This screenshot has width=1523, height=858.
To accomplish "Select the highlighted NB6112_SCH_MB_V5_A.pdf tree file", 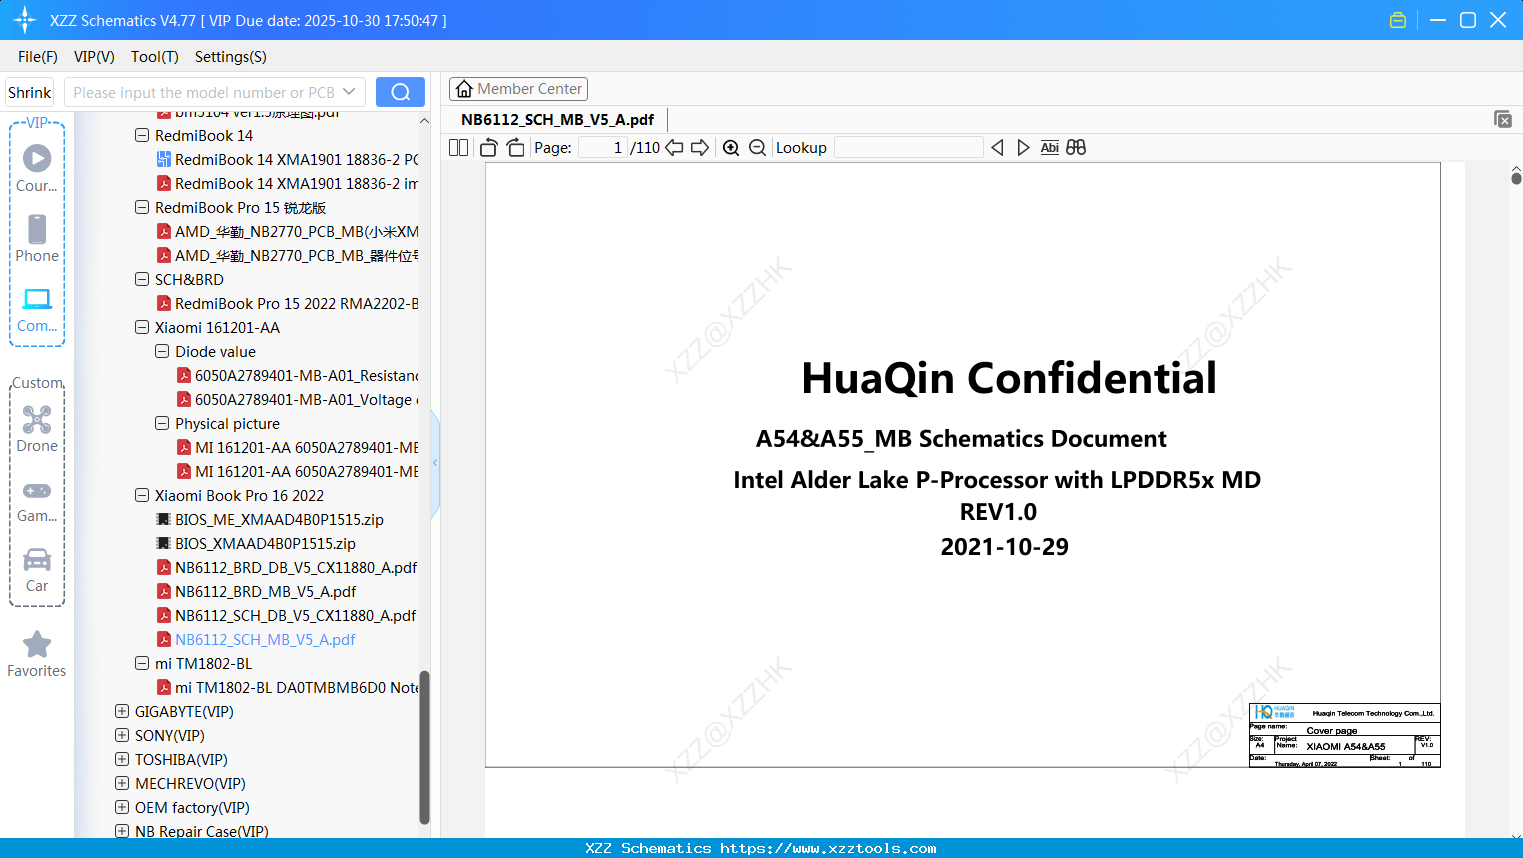I will 256,640.
